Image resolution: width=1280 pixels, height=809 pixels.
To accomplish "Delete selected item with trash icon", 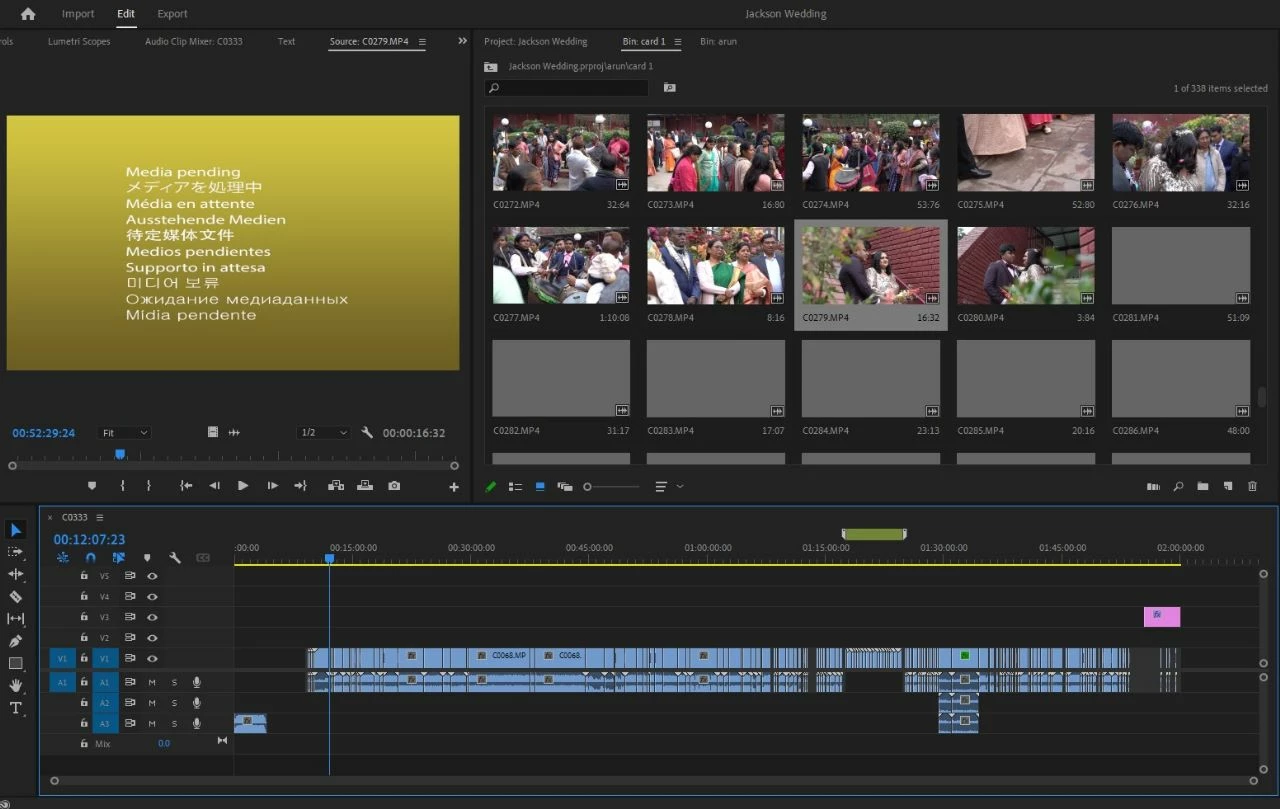I will click(x=1252, y=487).
